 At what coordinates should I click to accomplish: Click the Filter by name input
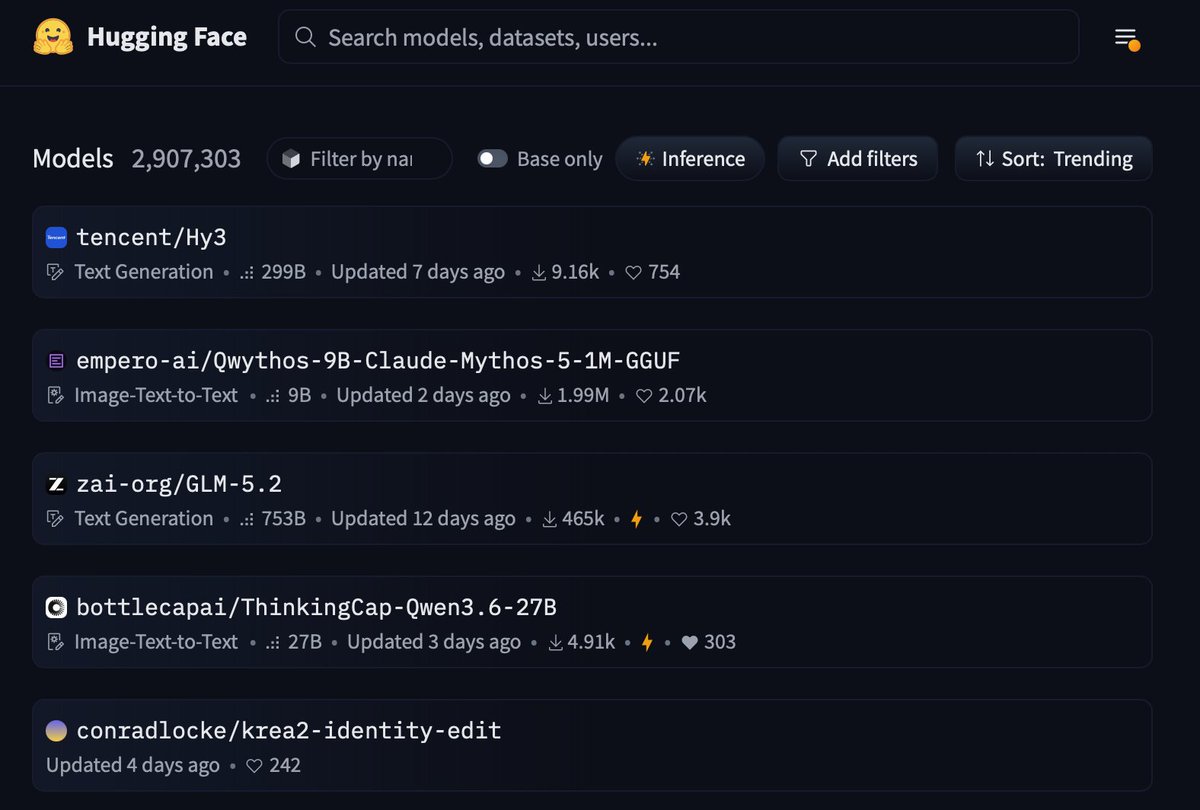coord(359,159)
